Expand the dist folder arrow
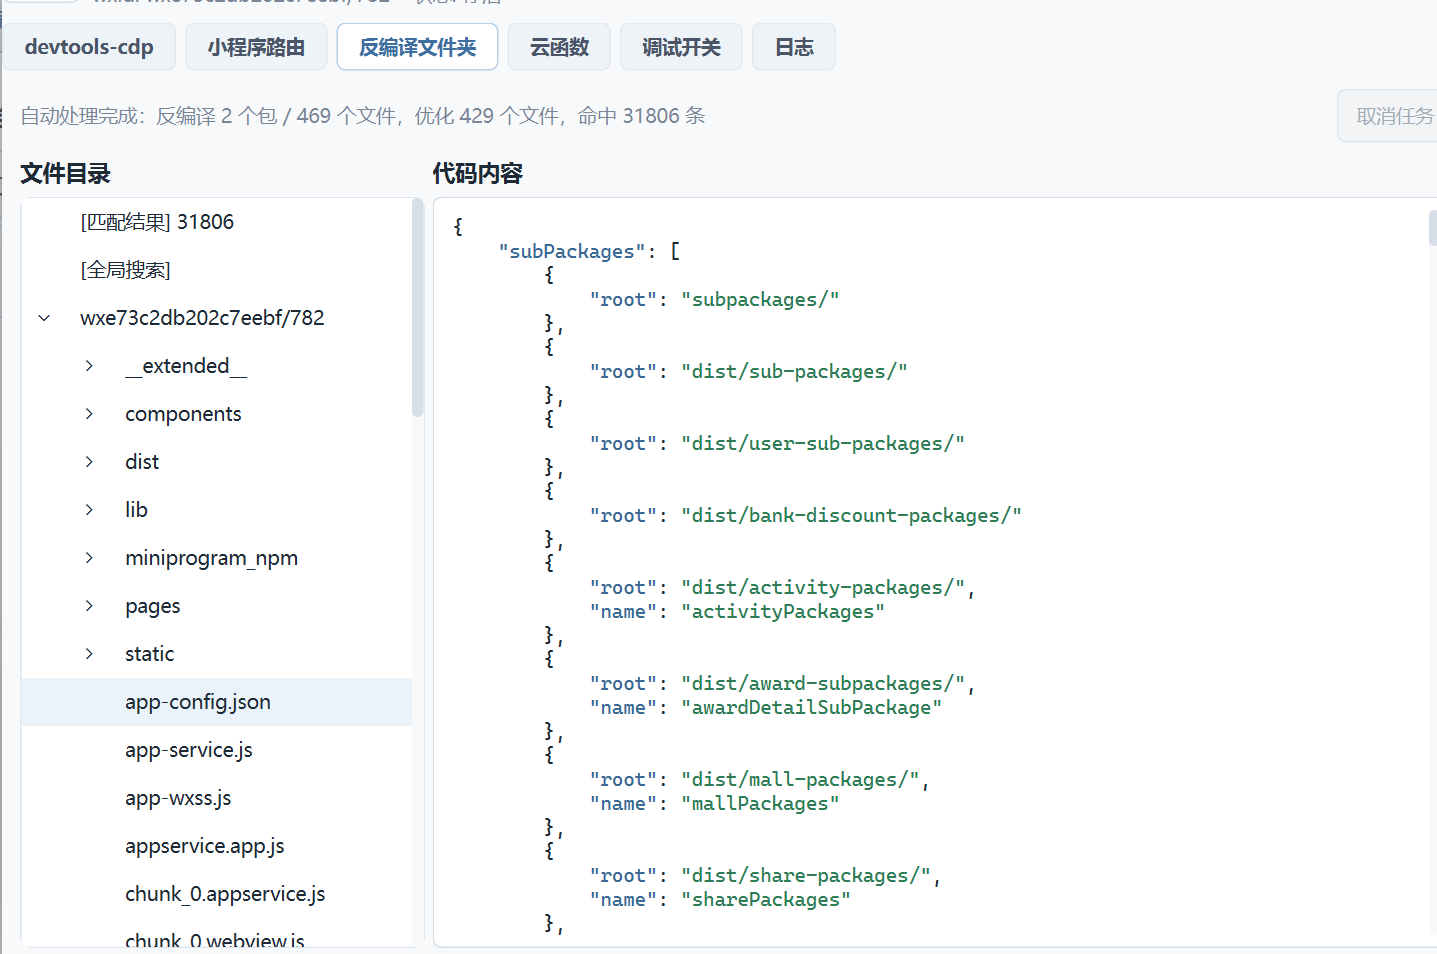Image resolution: width=1437 pixels, height=954 pixels. (89, 462)
